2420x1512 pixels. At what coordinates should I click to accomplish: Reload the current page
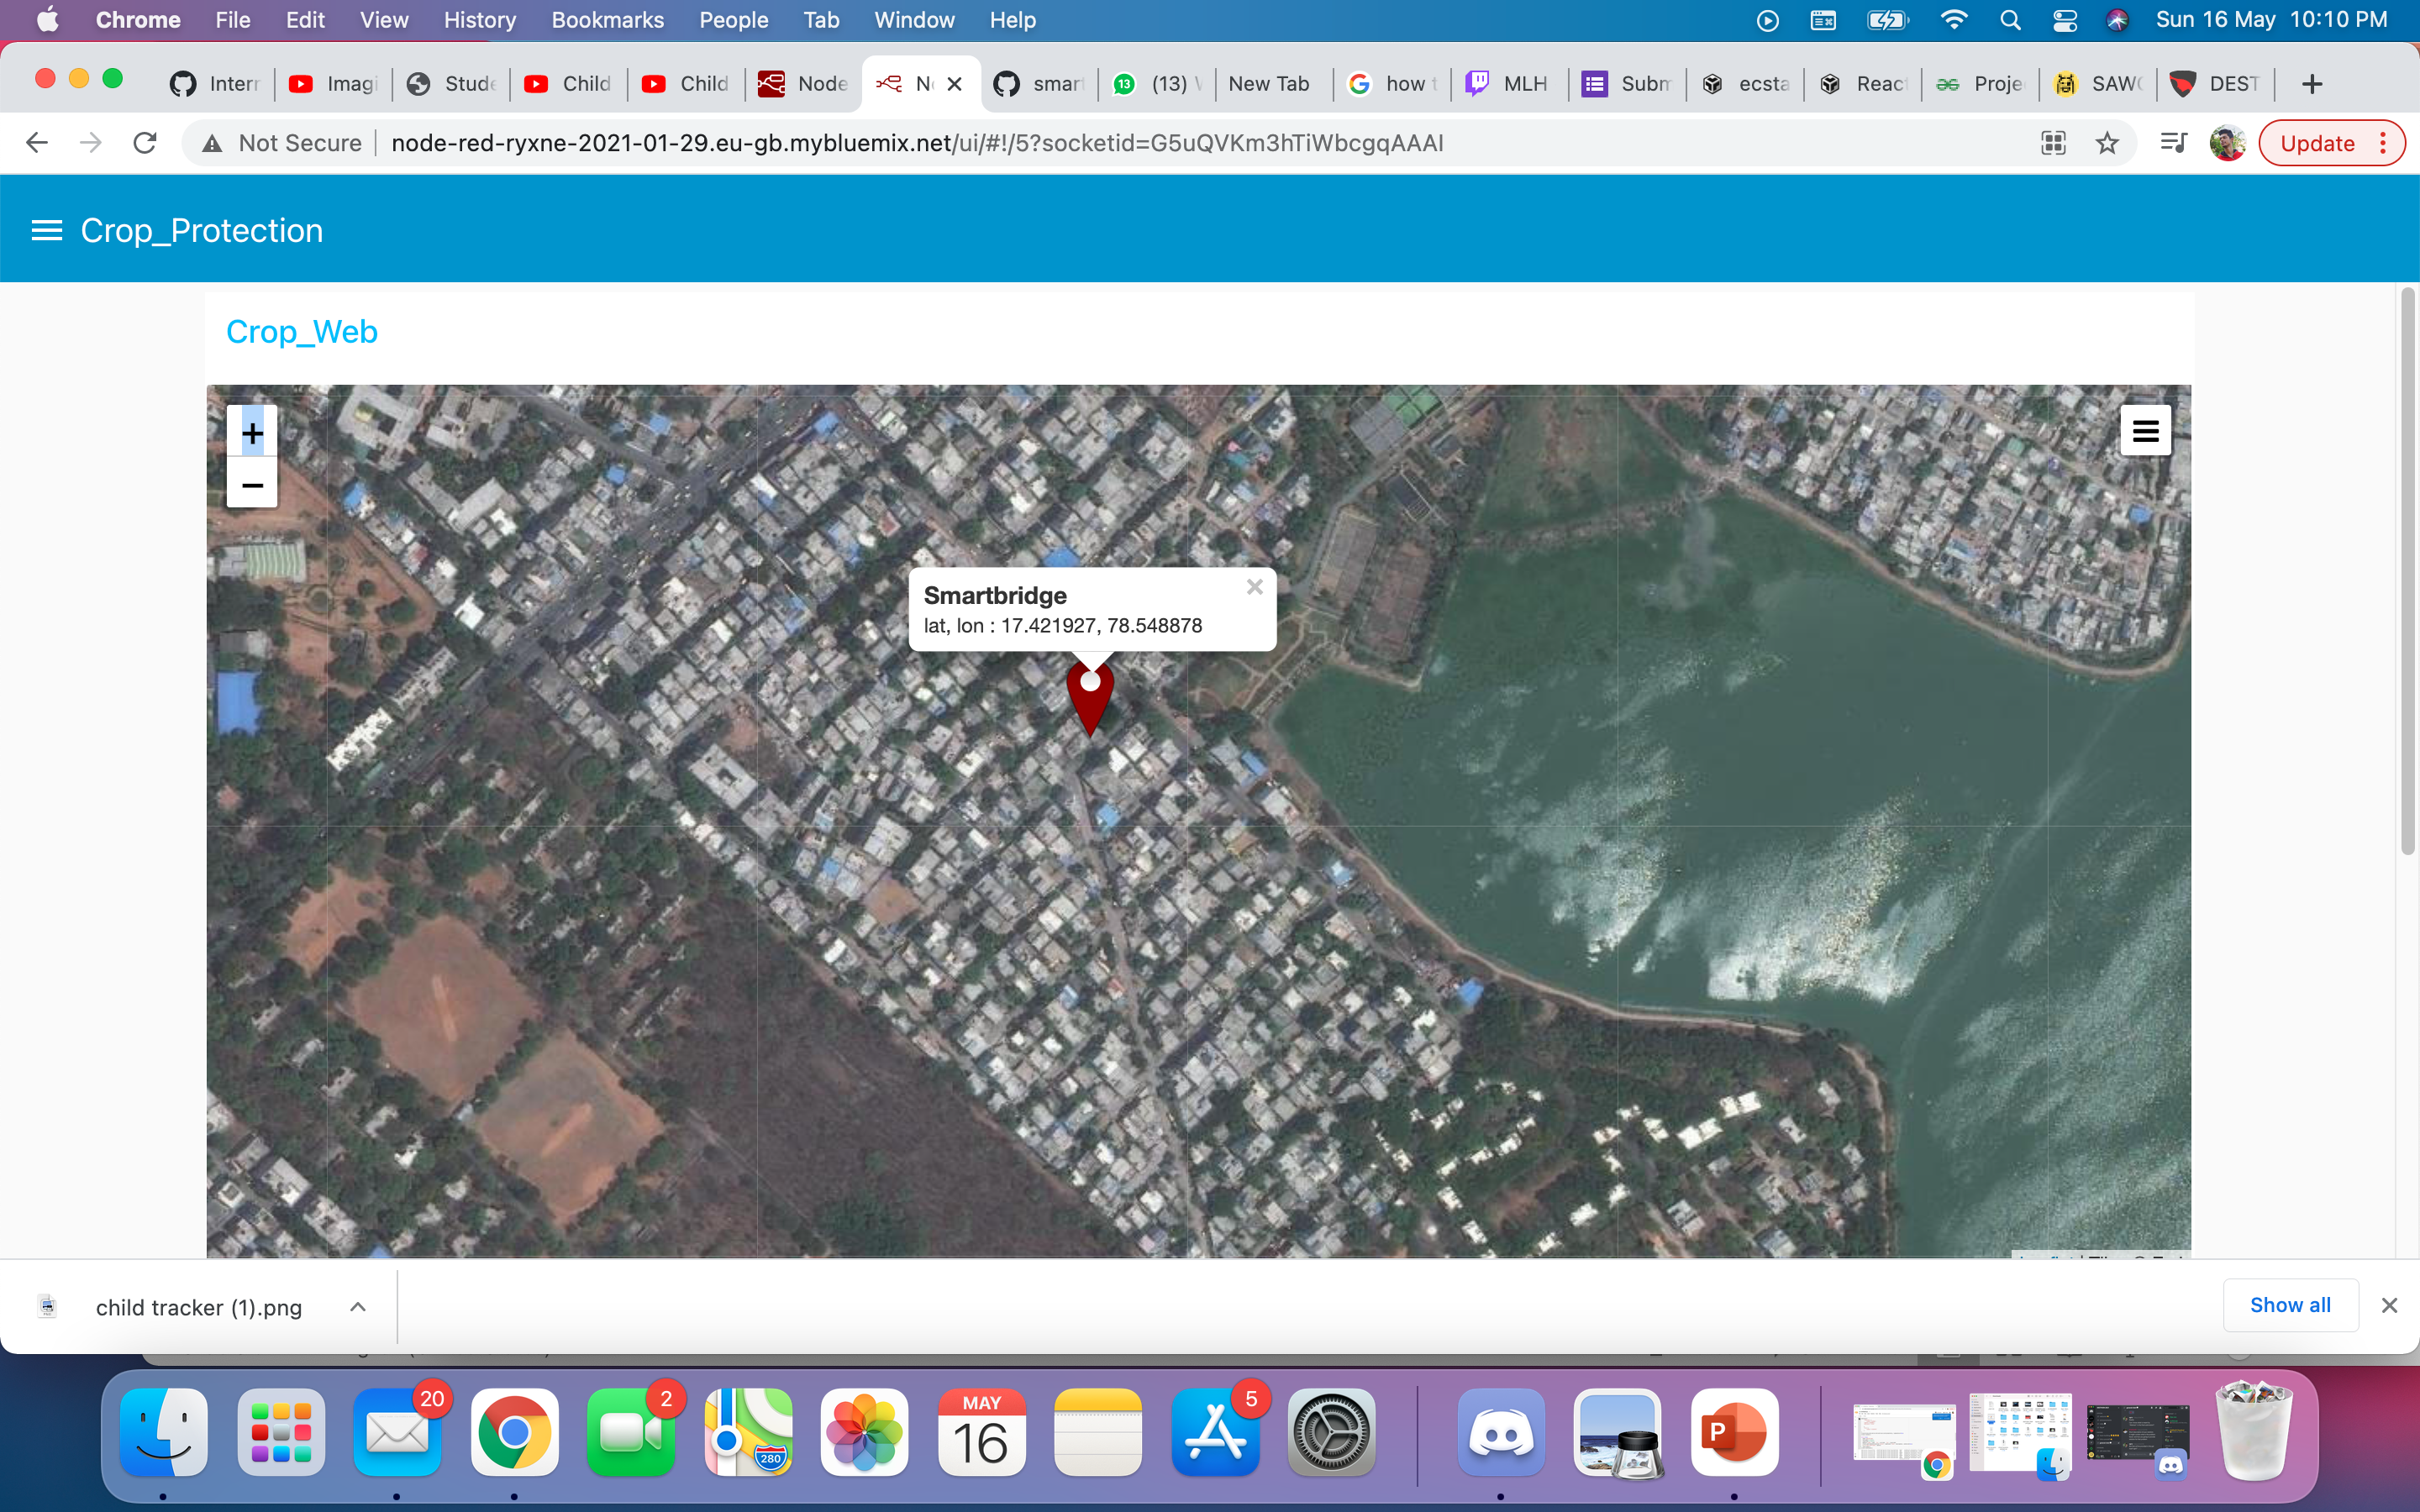coord(145,143)
